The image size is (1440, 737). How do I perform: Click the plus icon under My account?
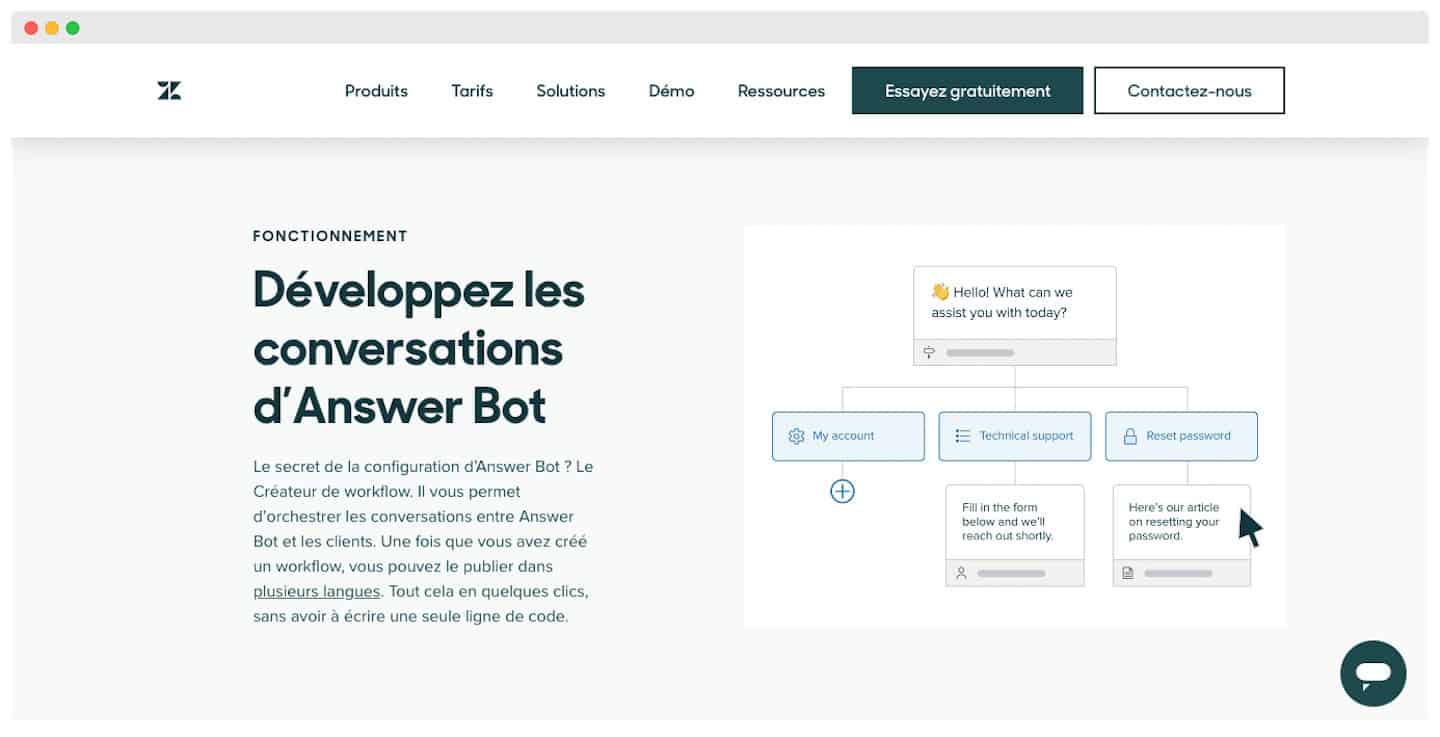point(842,491)
